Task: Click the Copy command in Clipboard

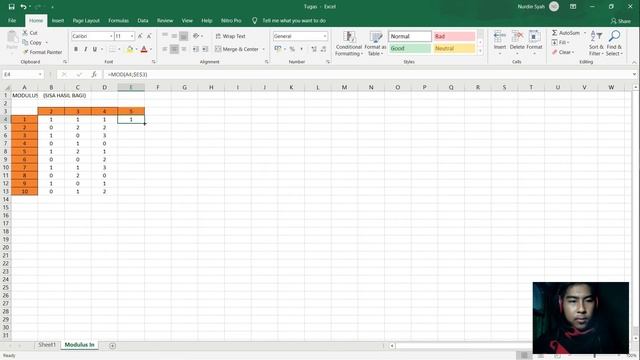Action: [33, 42]
